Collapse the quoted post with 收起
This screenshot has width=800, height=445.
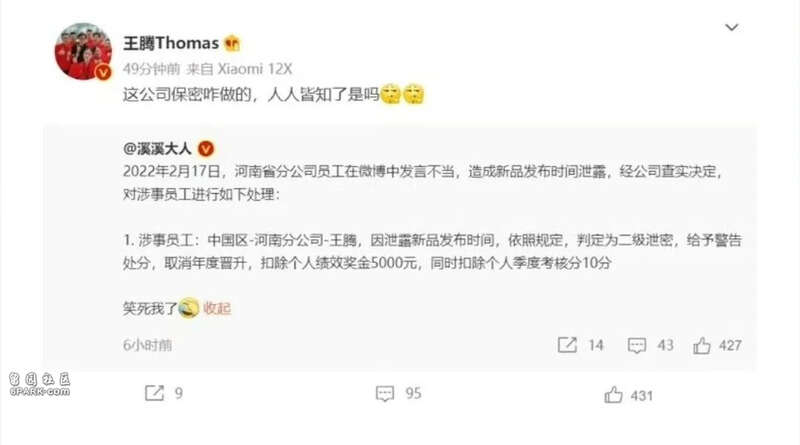tap(217, 308)
